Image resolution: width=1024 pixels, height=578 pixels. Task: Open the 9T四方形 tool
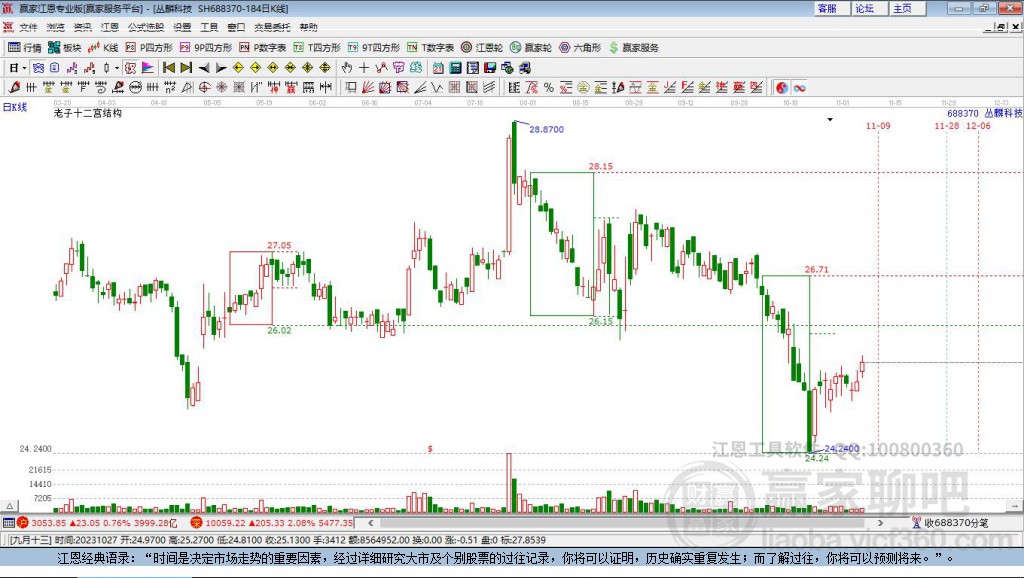pyautogui.click(x=374, y=48)
